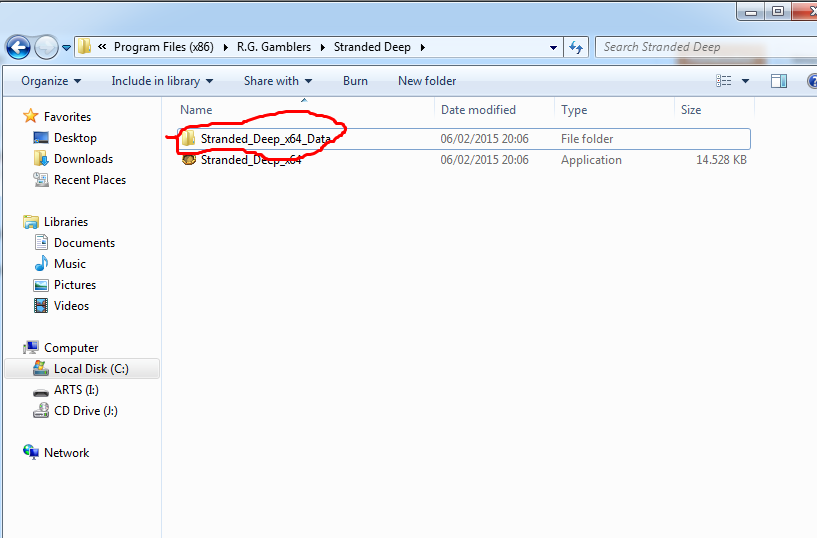This screenshot has width=817, height=538.
Task: Open Recent Places in Favorites
Action: pyautogui.click(x=90, y=180)
